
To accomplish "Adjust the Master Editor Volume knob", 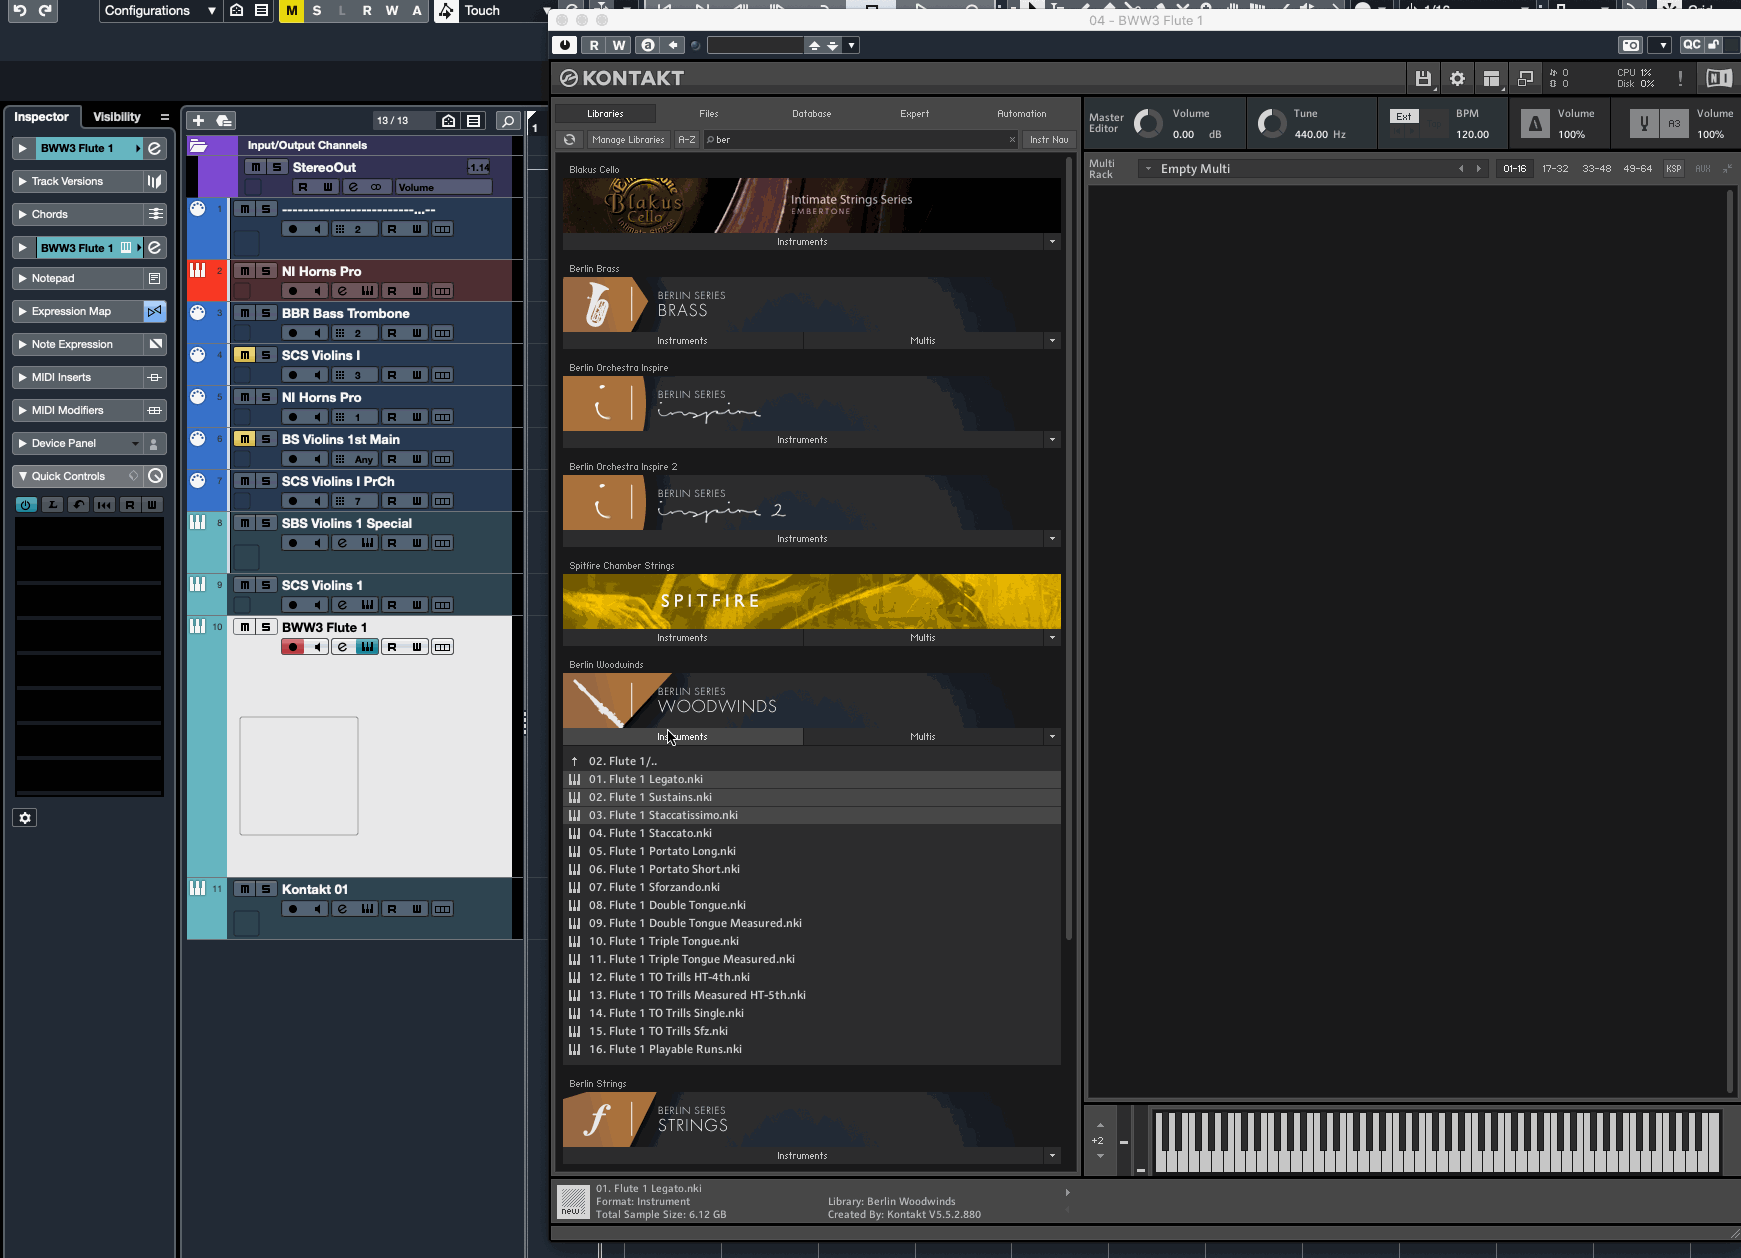I will (x=1149, y=124).
